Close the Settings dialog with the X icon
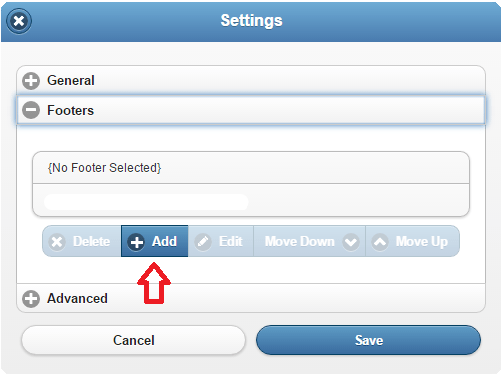 [x=19, y=21]
